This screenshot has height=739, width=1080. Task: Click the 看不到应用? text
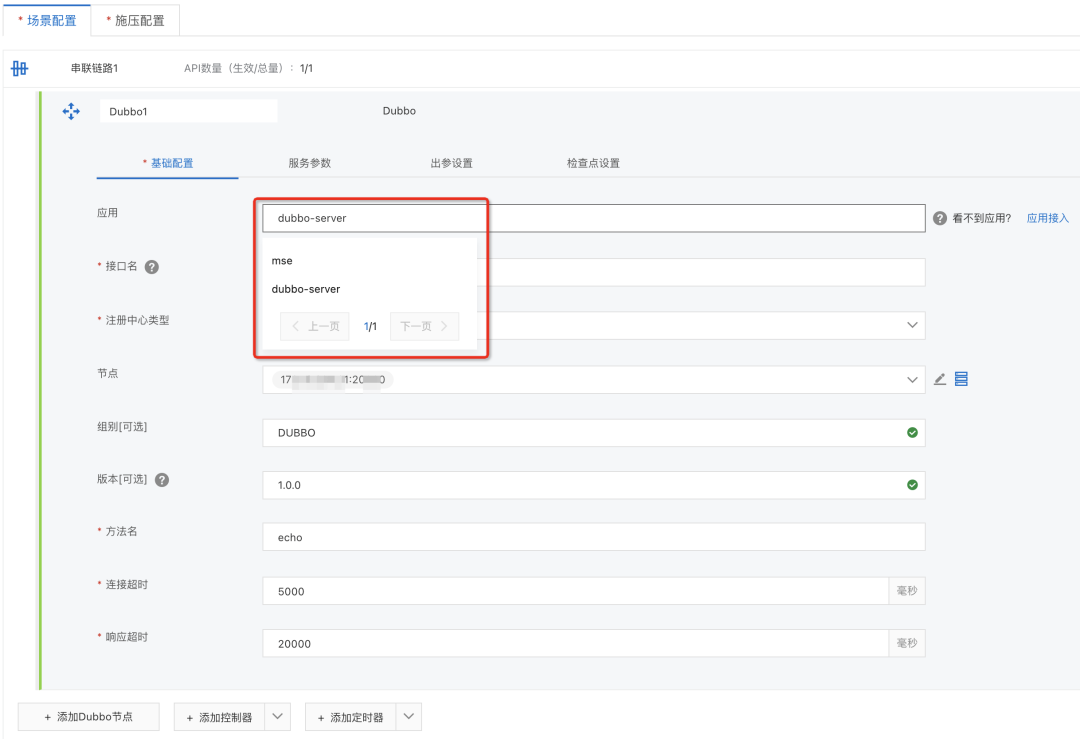point(982,218)
